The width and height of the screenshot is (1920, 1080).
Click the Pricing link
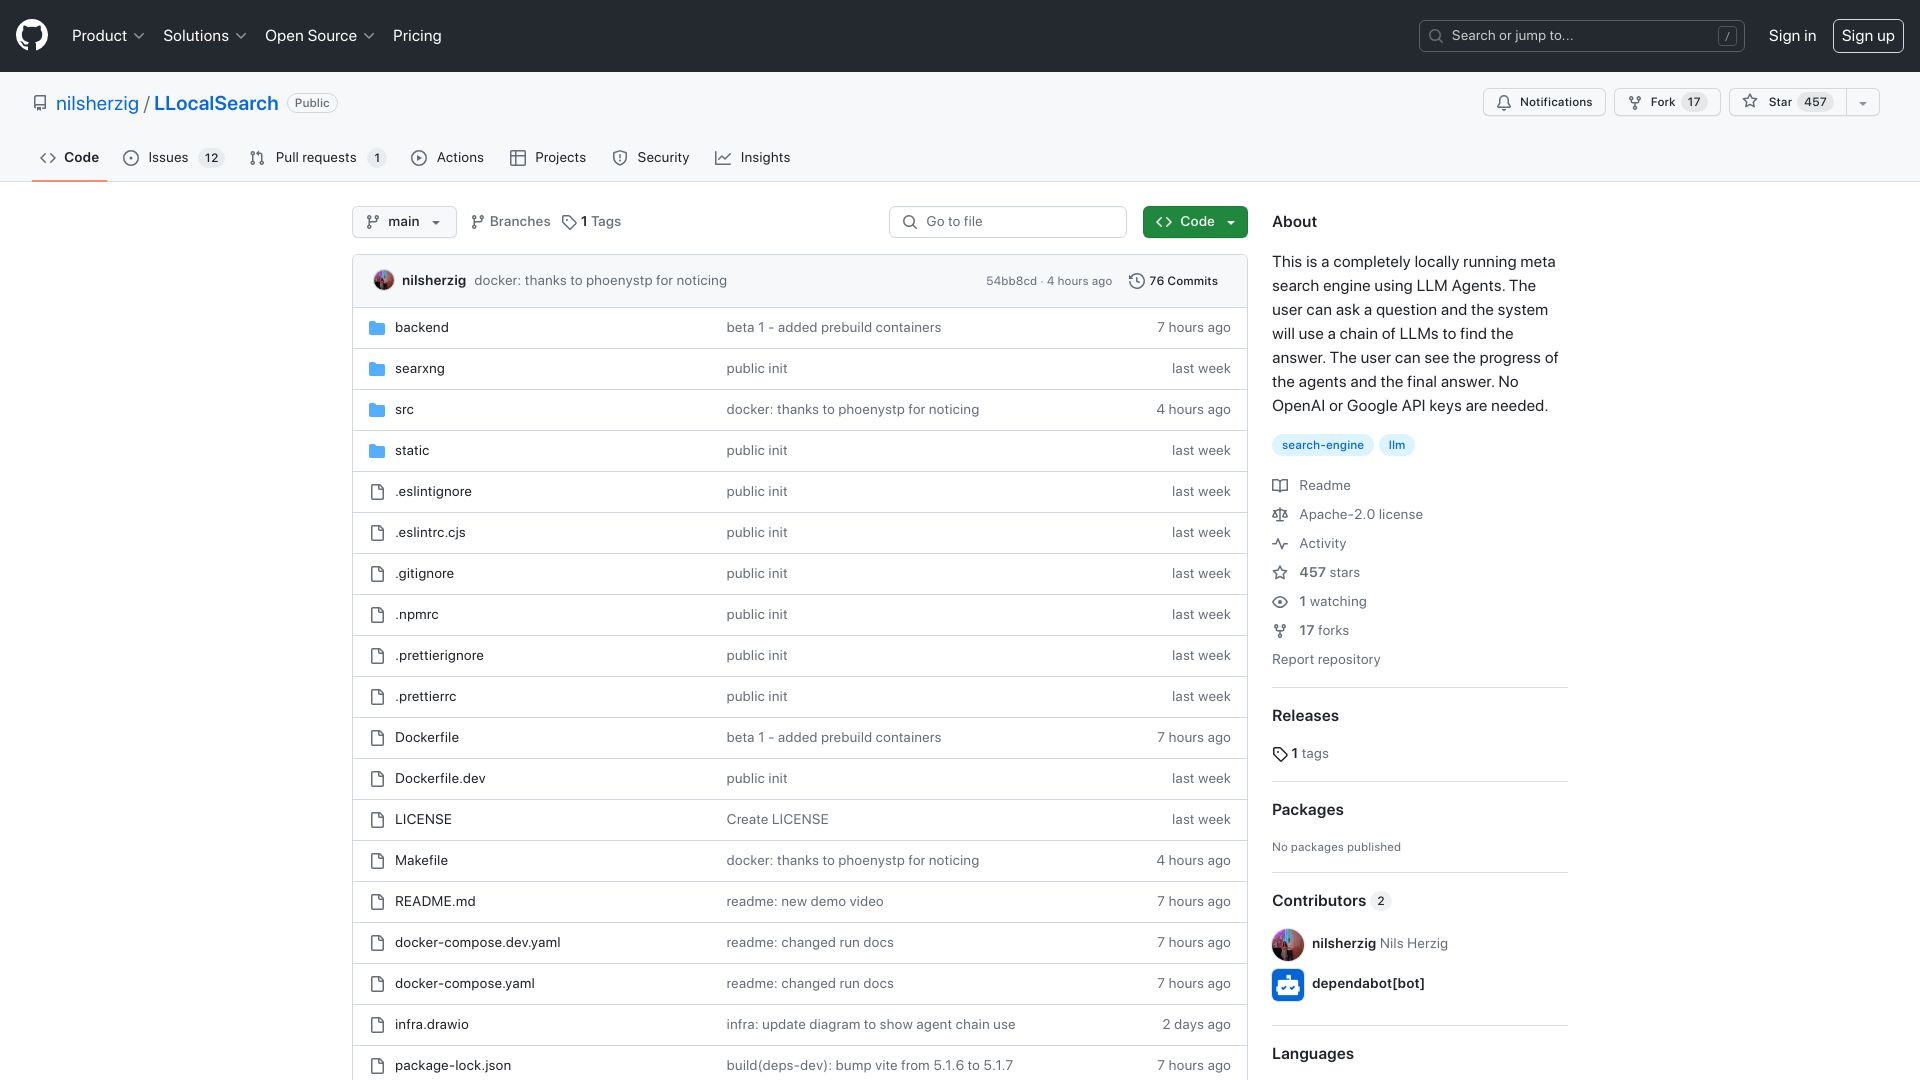[x=417, y=36]
